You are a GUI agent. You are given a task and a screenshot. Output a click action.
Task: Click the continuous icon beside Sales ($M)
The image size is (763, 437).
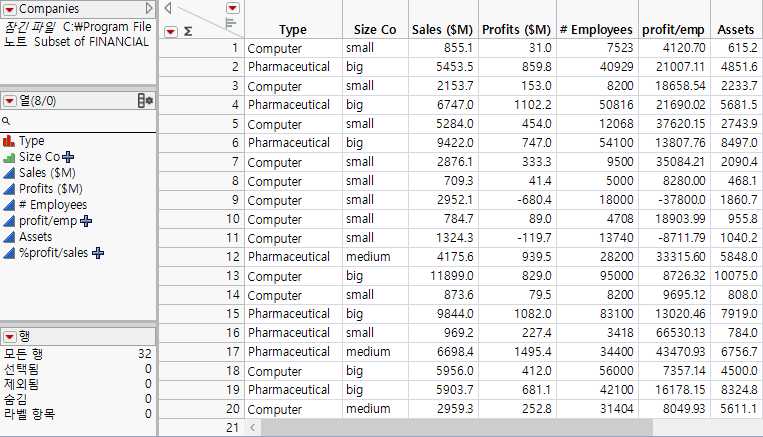(9, 173)
